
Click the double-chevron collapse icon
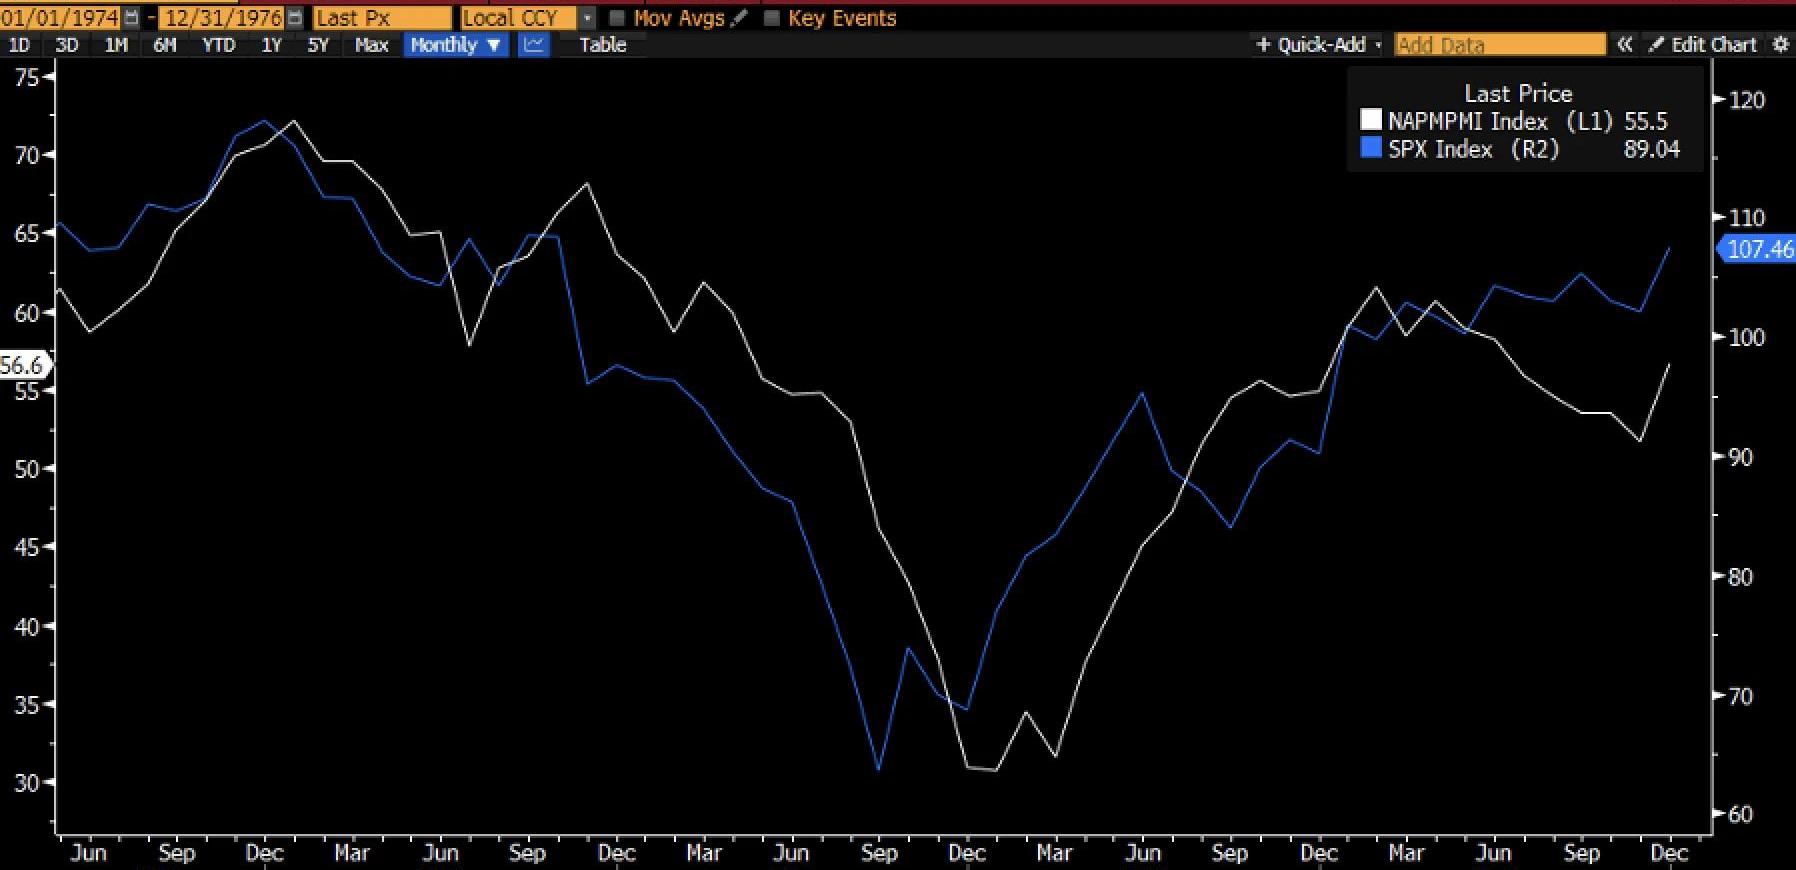[x=1625, y=45]
